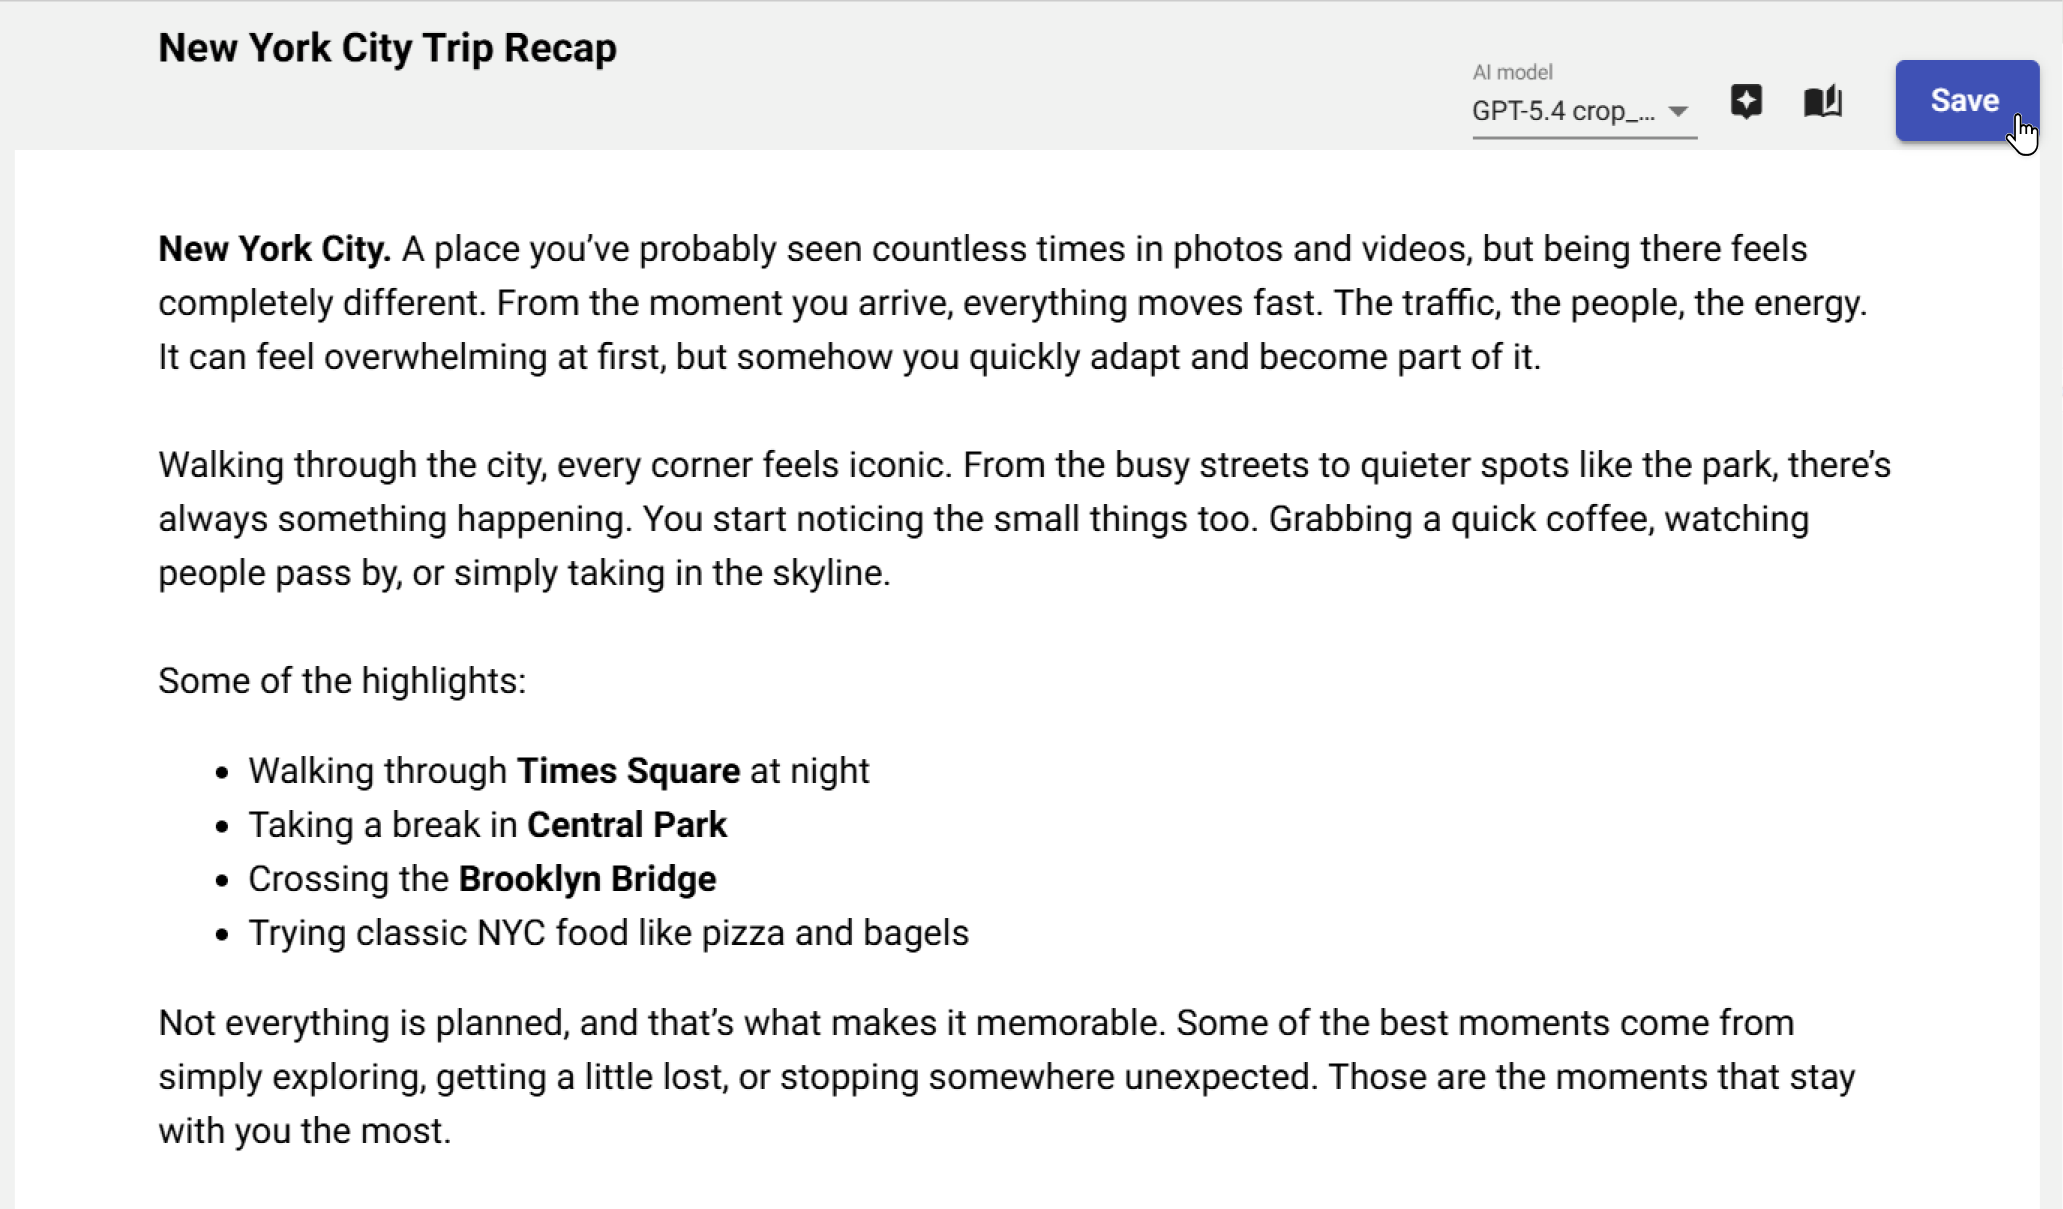This screenshot has height=1209, width=2063.
Task: Click the bold "New York City." opening text
Action: [x=274, y=249]
